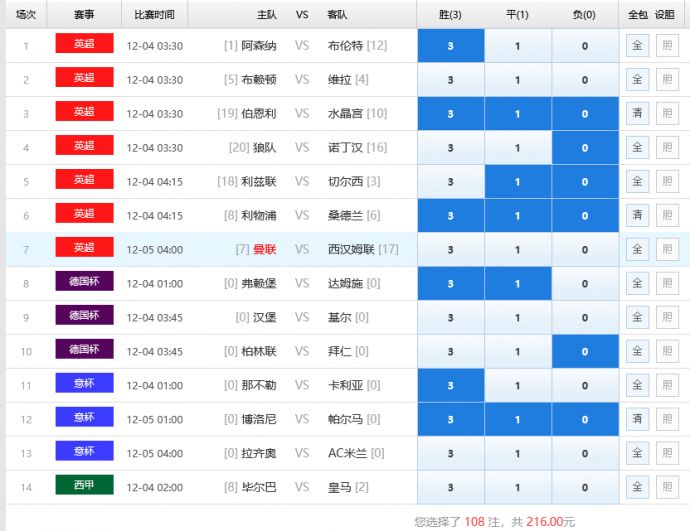Deselect loss (0) for 柏林联 vs 拜仁
The width and height of the screenshot is (690, 531).
tap(585, 352)
